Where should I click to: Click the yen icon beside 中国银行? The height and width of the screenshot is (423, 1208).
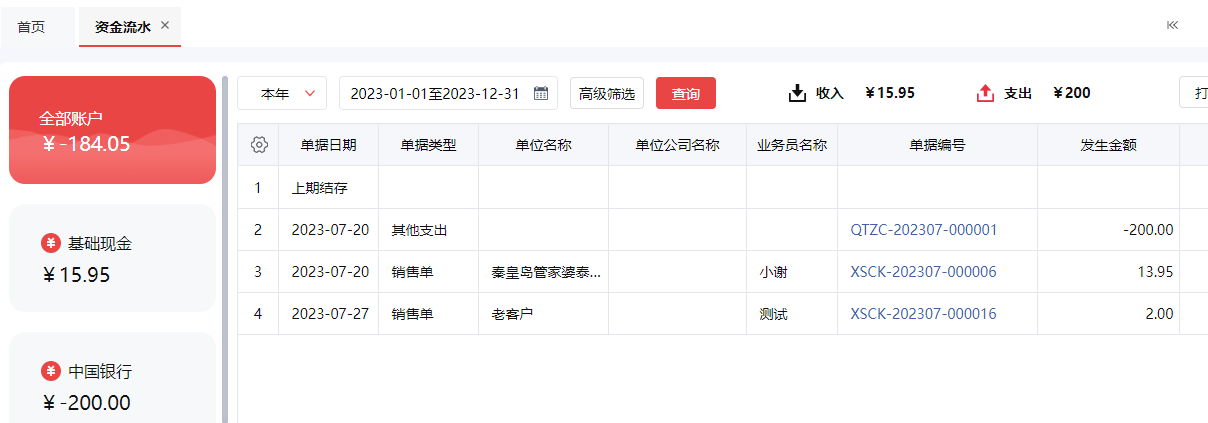(x=50, y=371)
